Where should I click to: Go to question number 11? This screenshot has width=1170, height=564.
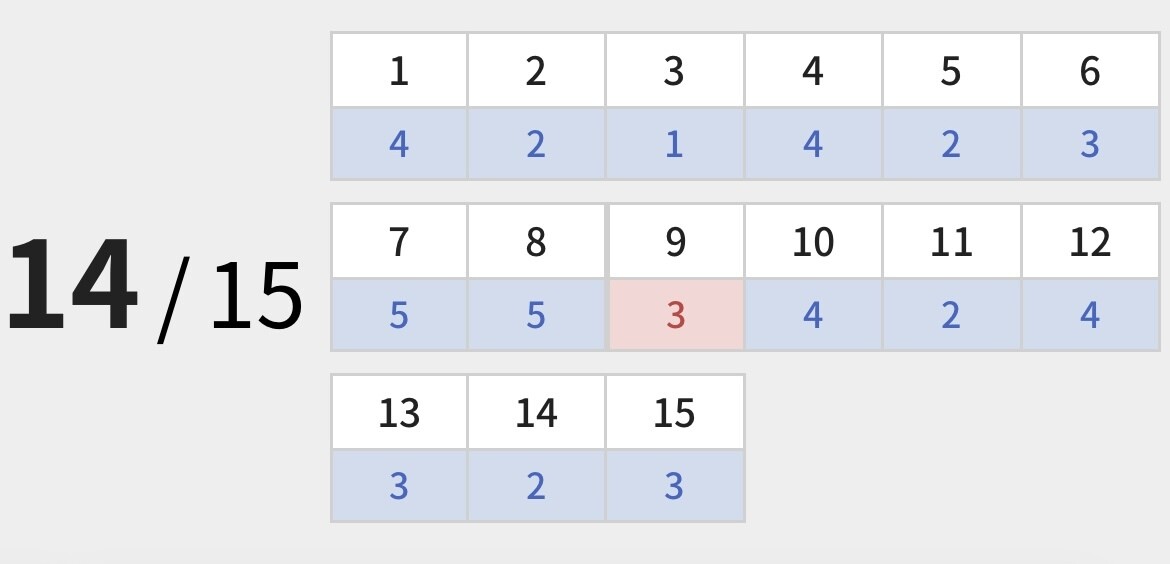[x=951, y=241]
